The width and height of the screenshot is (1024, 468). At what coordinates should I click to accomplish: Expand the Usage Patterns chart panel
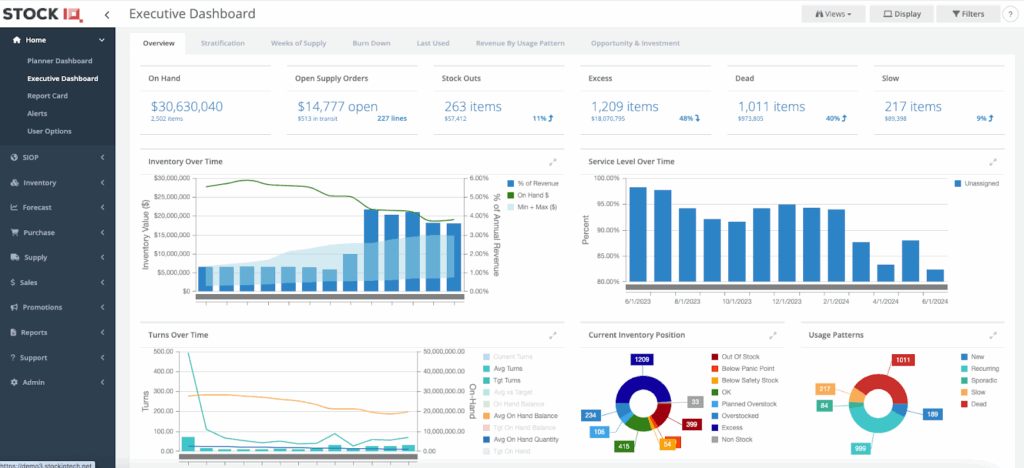click(x=992, y=335)
